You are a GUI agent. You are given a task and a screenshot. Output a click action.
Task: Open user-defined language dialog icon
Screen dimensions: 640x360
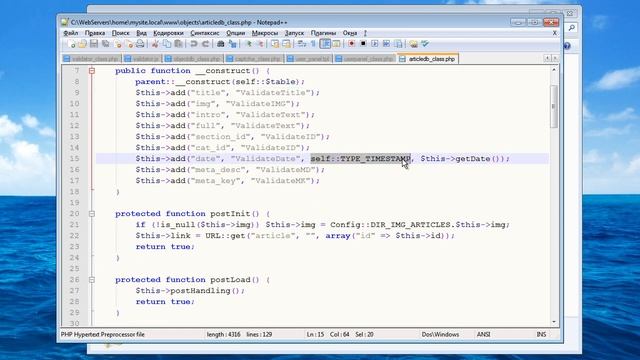tap(336, 44)
